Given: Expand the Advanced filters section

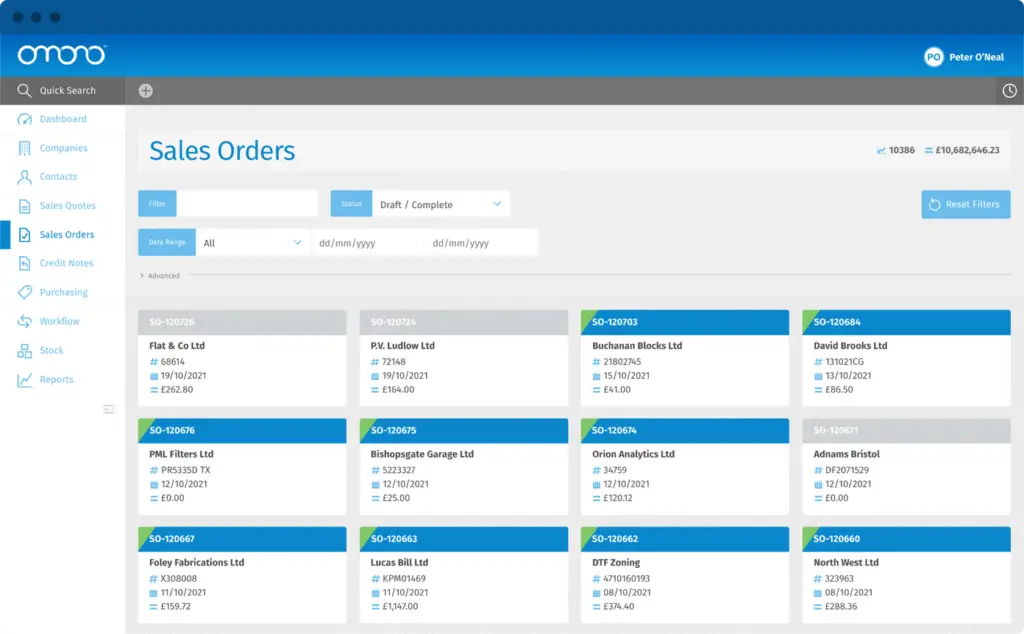Looking at the screenshot, I should coord(159,276).
